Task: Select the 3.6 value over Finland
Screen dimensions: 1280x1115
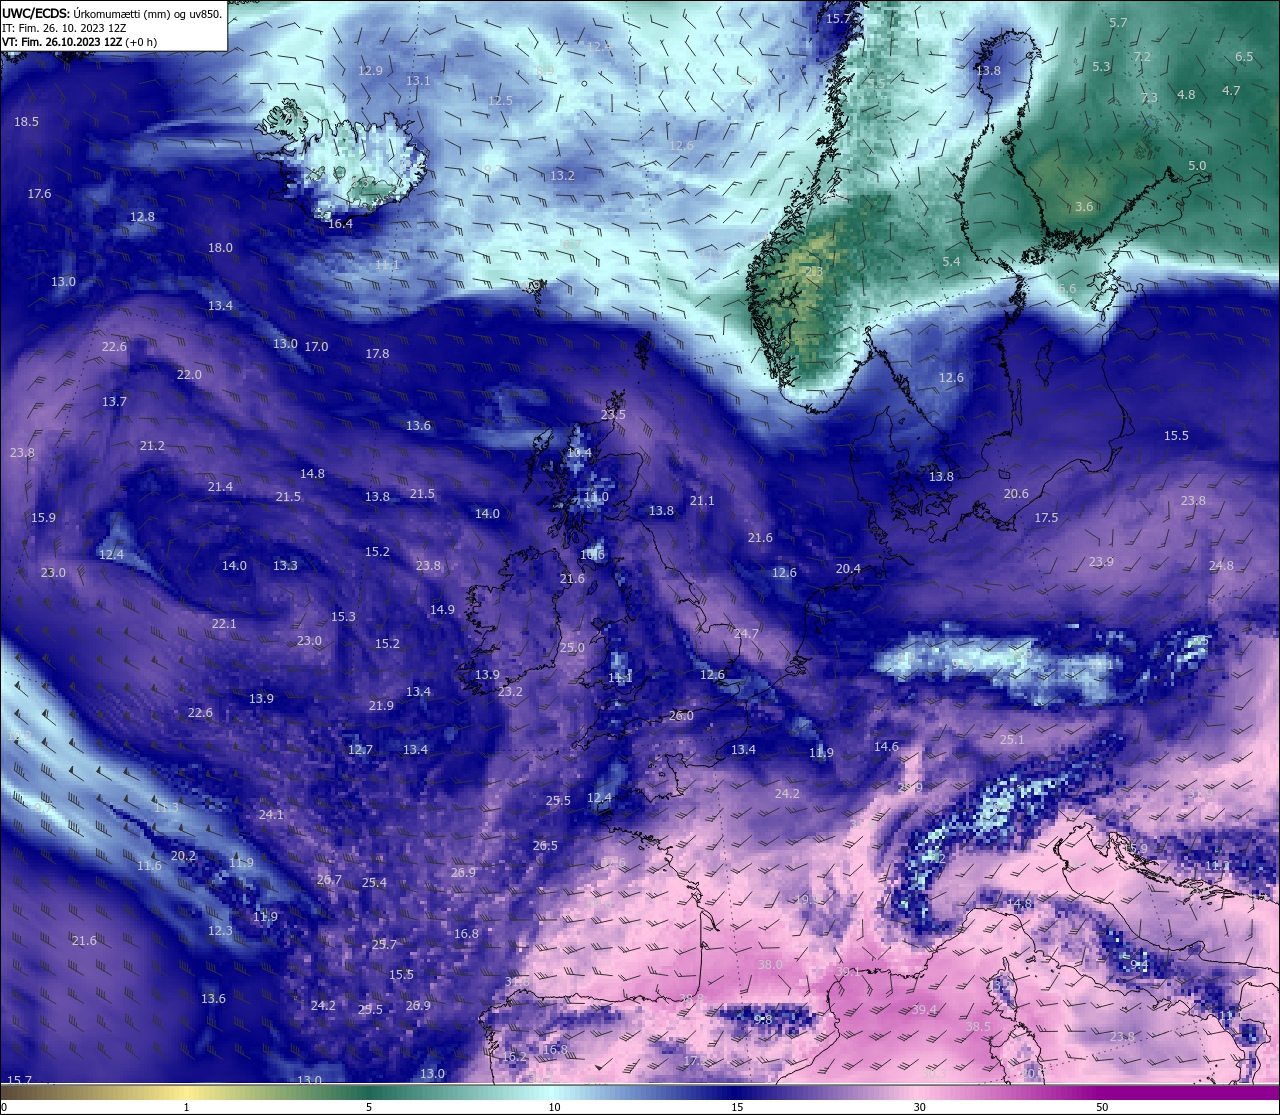Action: [1084, 207]
